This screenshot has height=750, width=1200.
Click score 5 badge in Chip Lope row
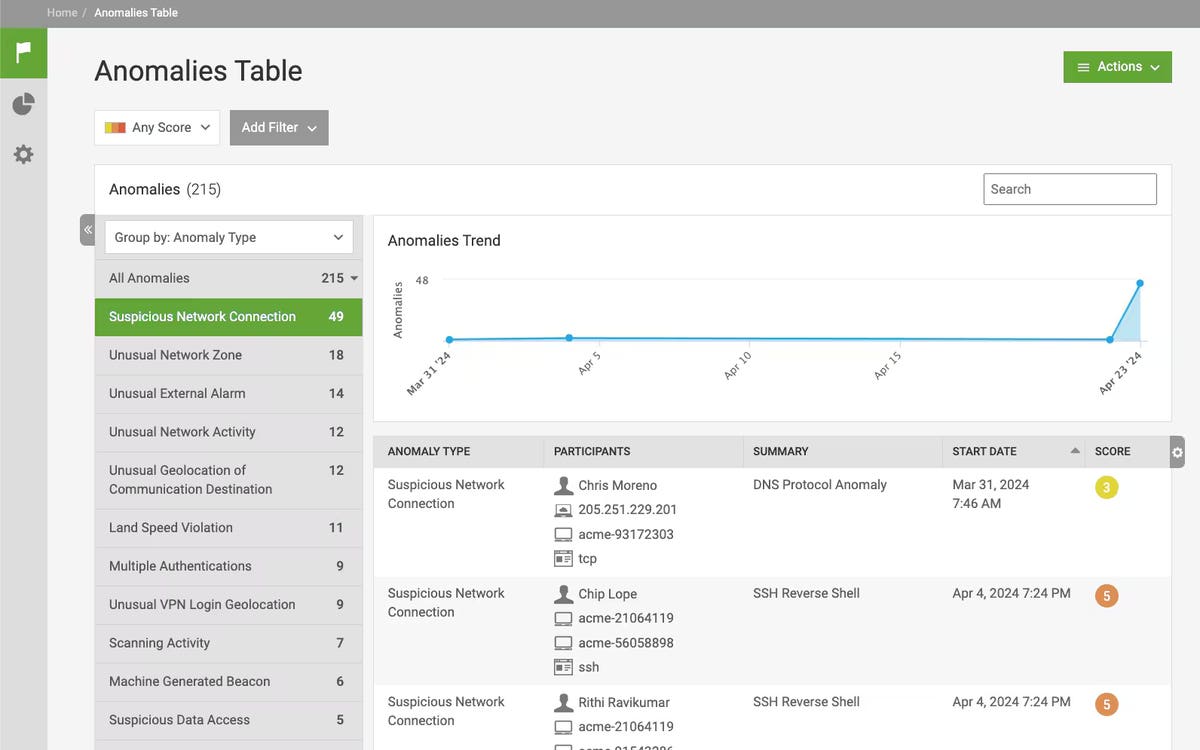pyautogui.click(x=1106, y=596)
